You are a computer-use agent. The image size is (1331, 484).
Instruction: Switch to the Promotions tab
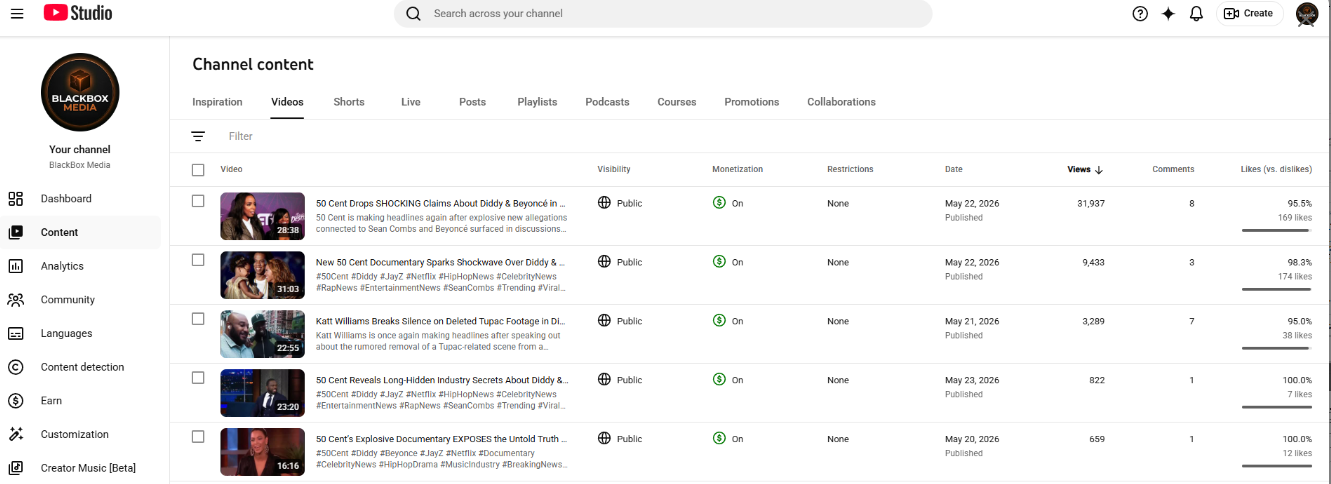(x=752, y=102)
